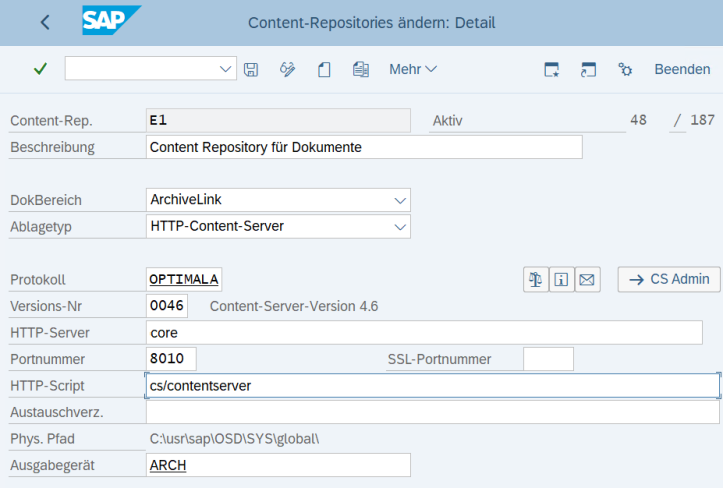Click the copy entry icon
The width and height of the screenshot is (723, 488).
point(361,69)
